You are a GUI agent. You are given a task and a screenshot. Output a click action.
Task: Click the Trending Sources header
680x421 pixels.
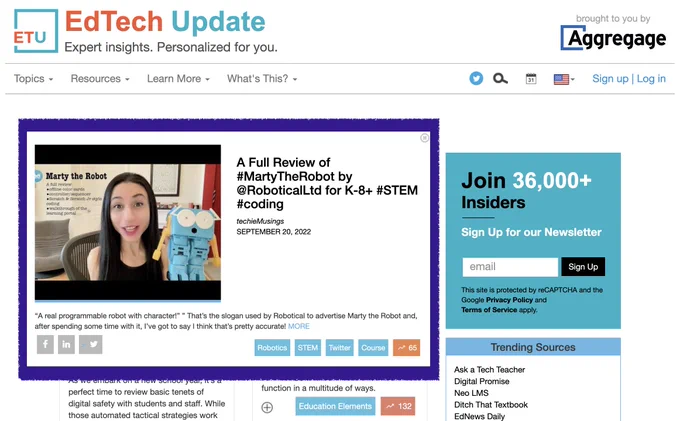pyautogui.click(x=533, y=347)
